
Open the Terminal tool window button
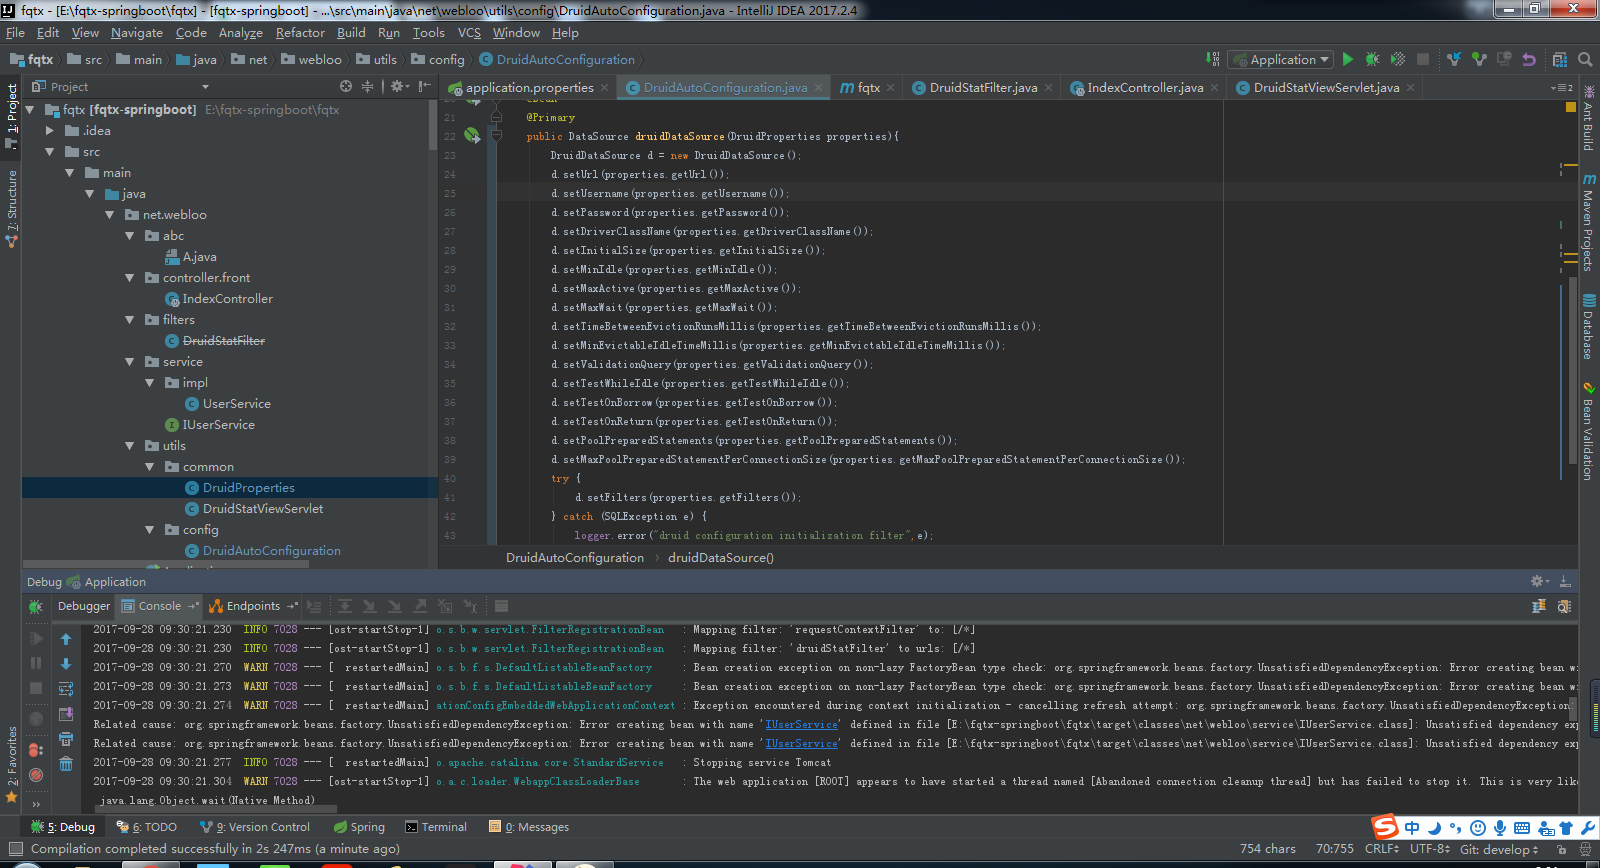(x=436, y=827)
